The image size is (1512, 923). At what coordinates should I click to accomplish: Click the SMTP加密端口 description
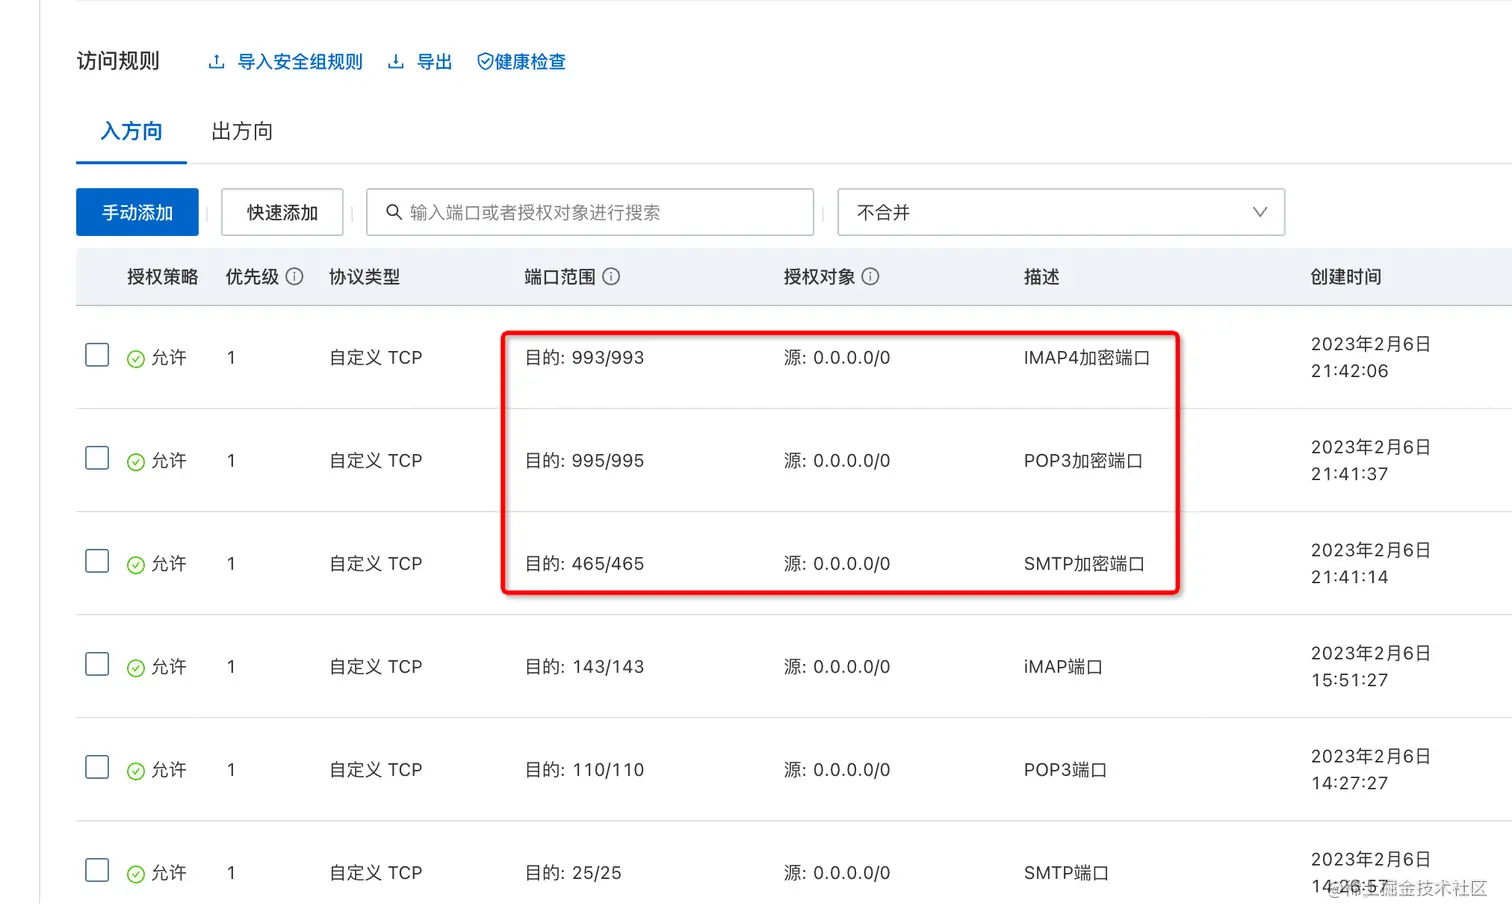tap(1084, 564)
